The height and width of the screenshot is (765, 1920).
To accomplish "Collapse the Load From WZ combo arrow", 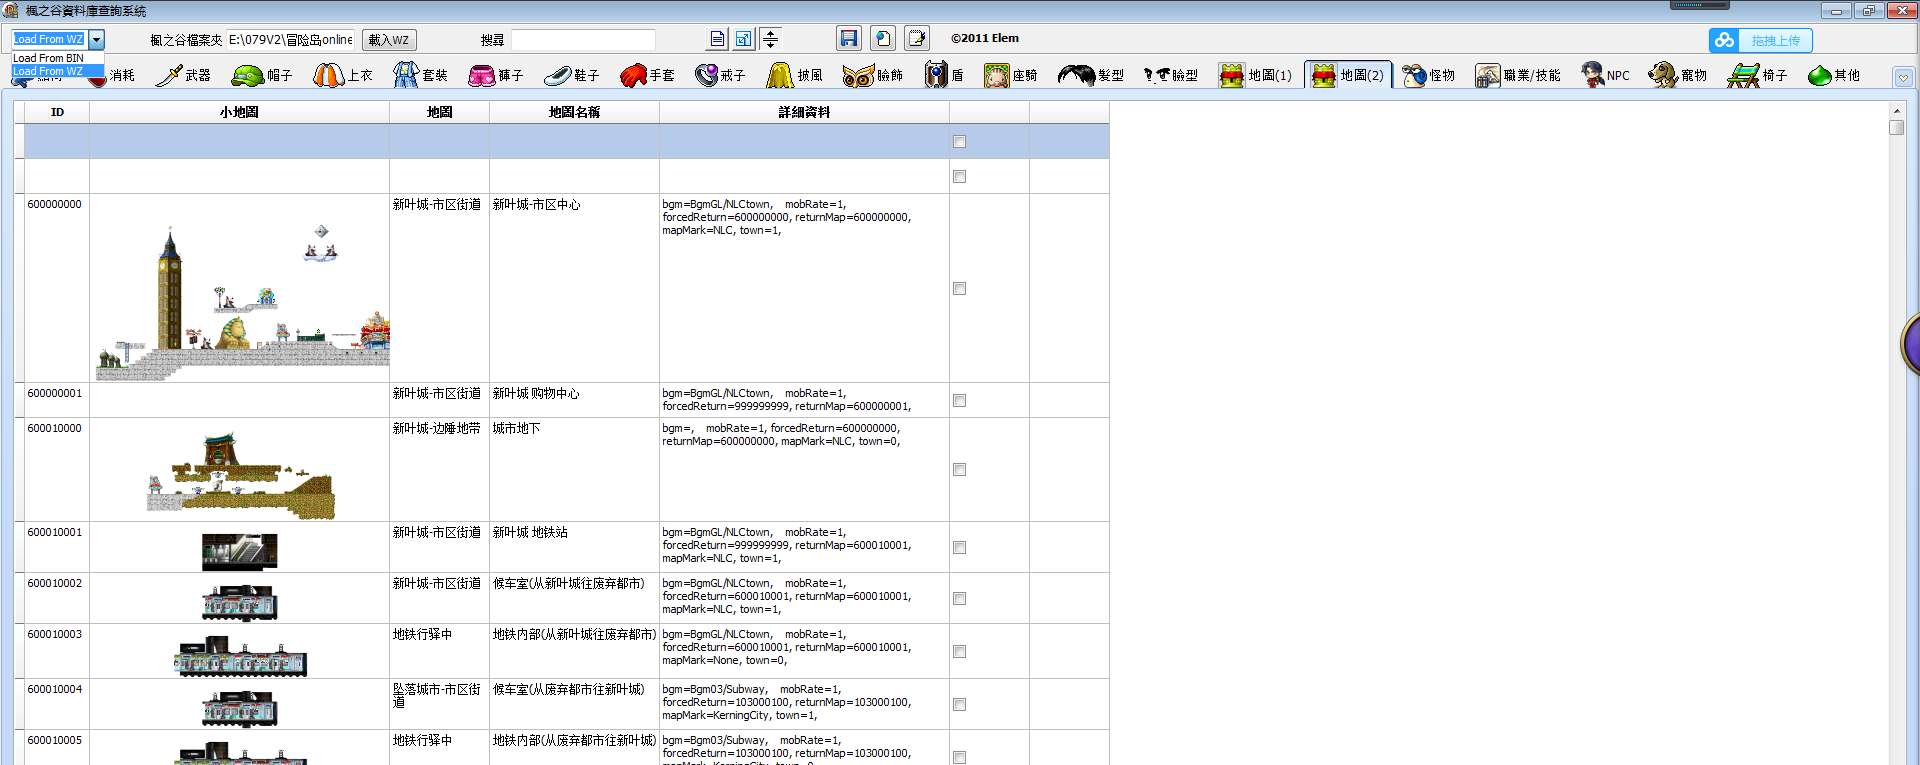I will coord(96,40).
